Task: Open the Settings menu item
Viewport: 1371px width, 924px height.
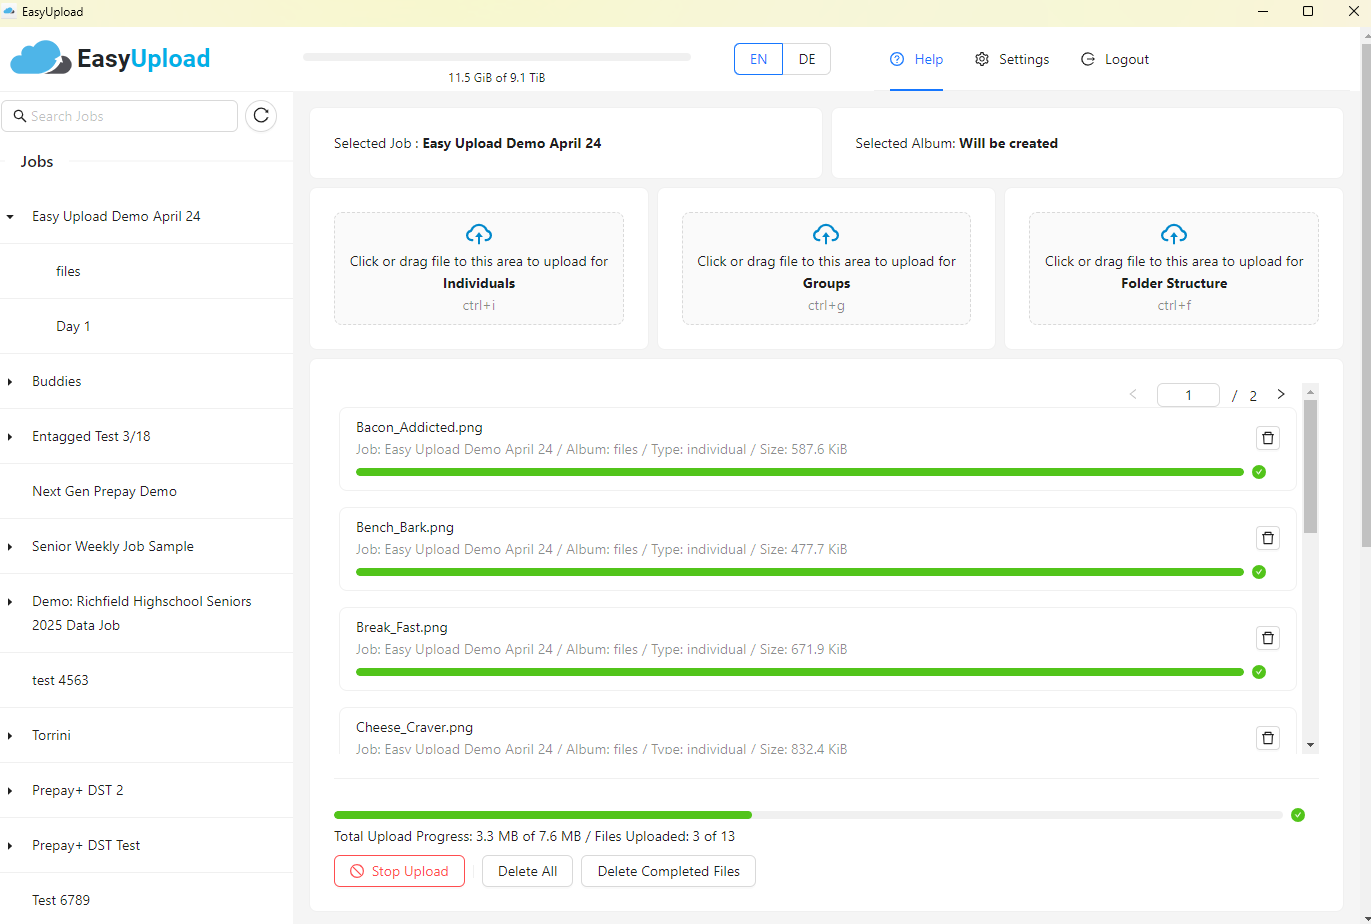Action: click(x=1012, y=59)
